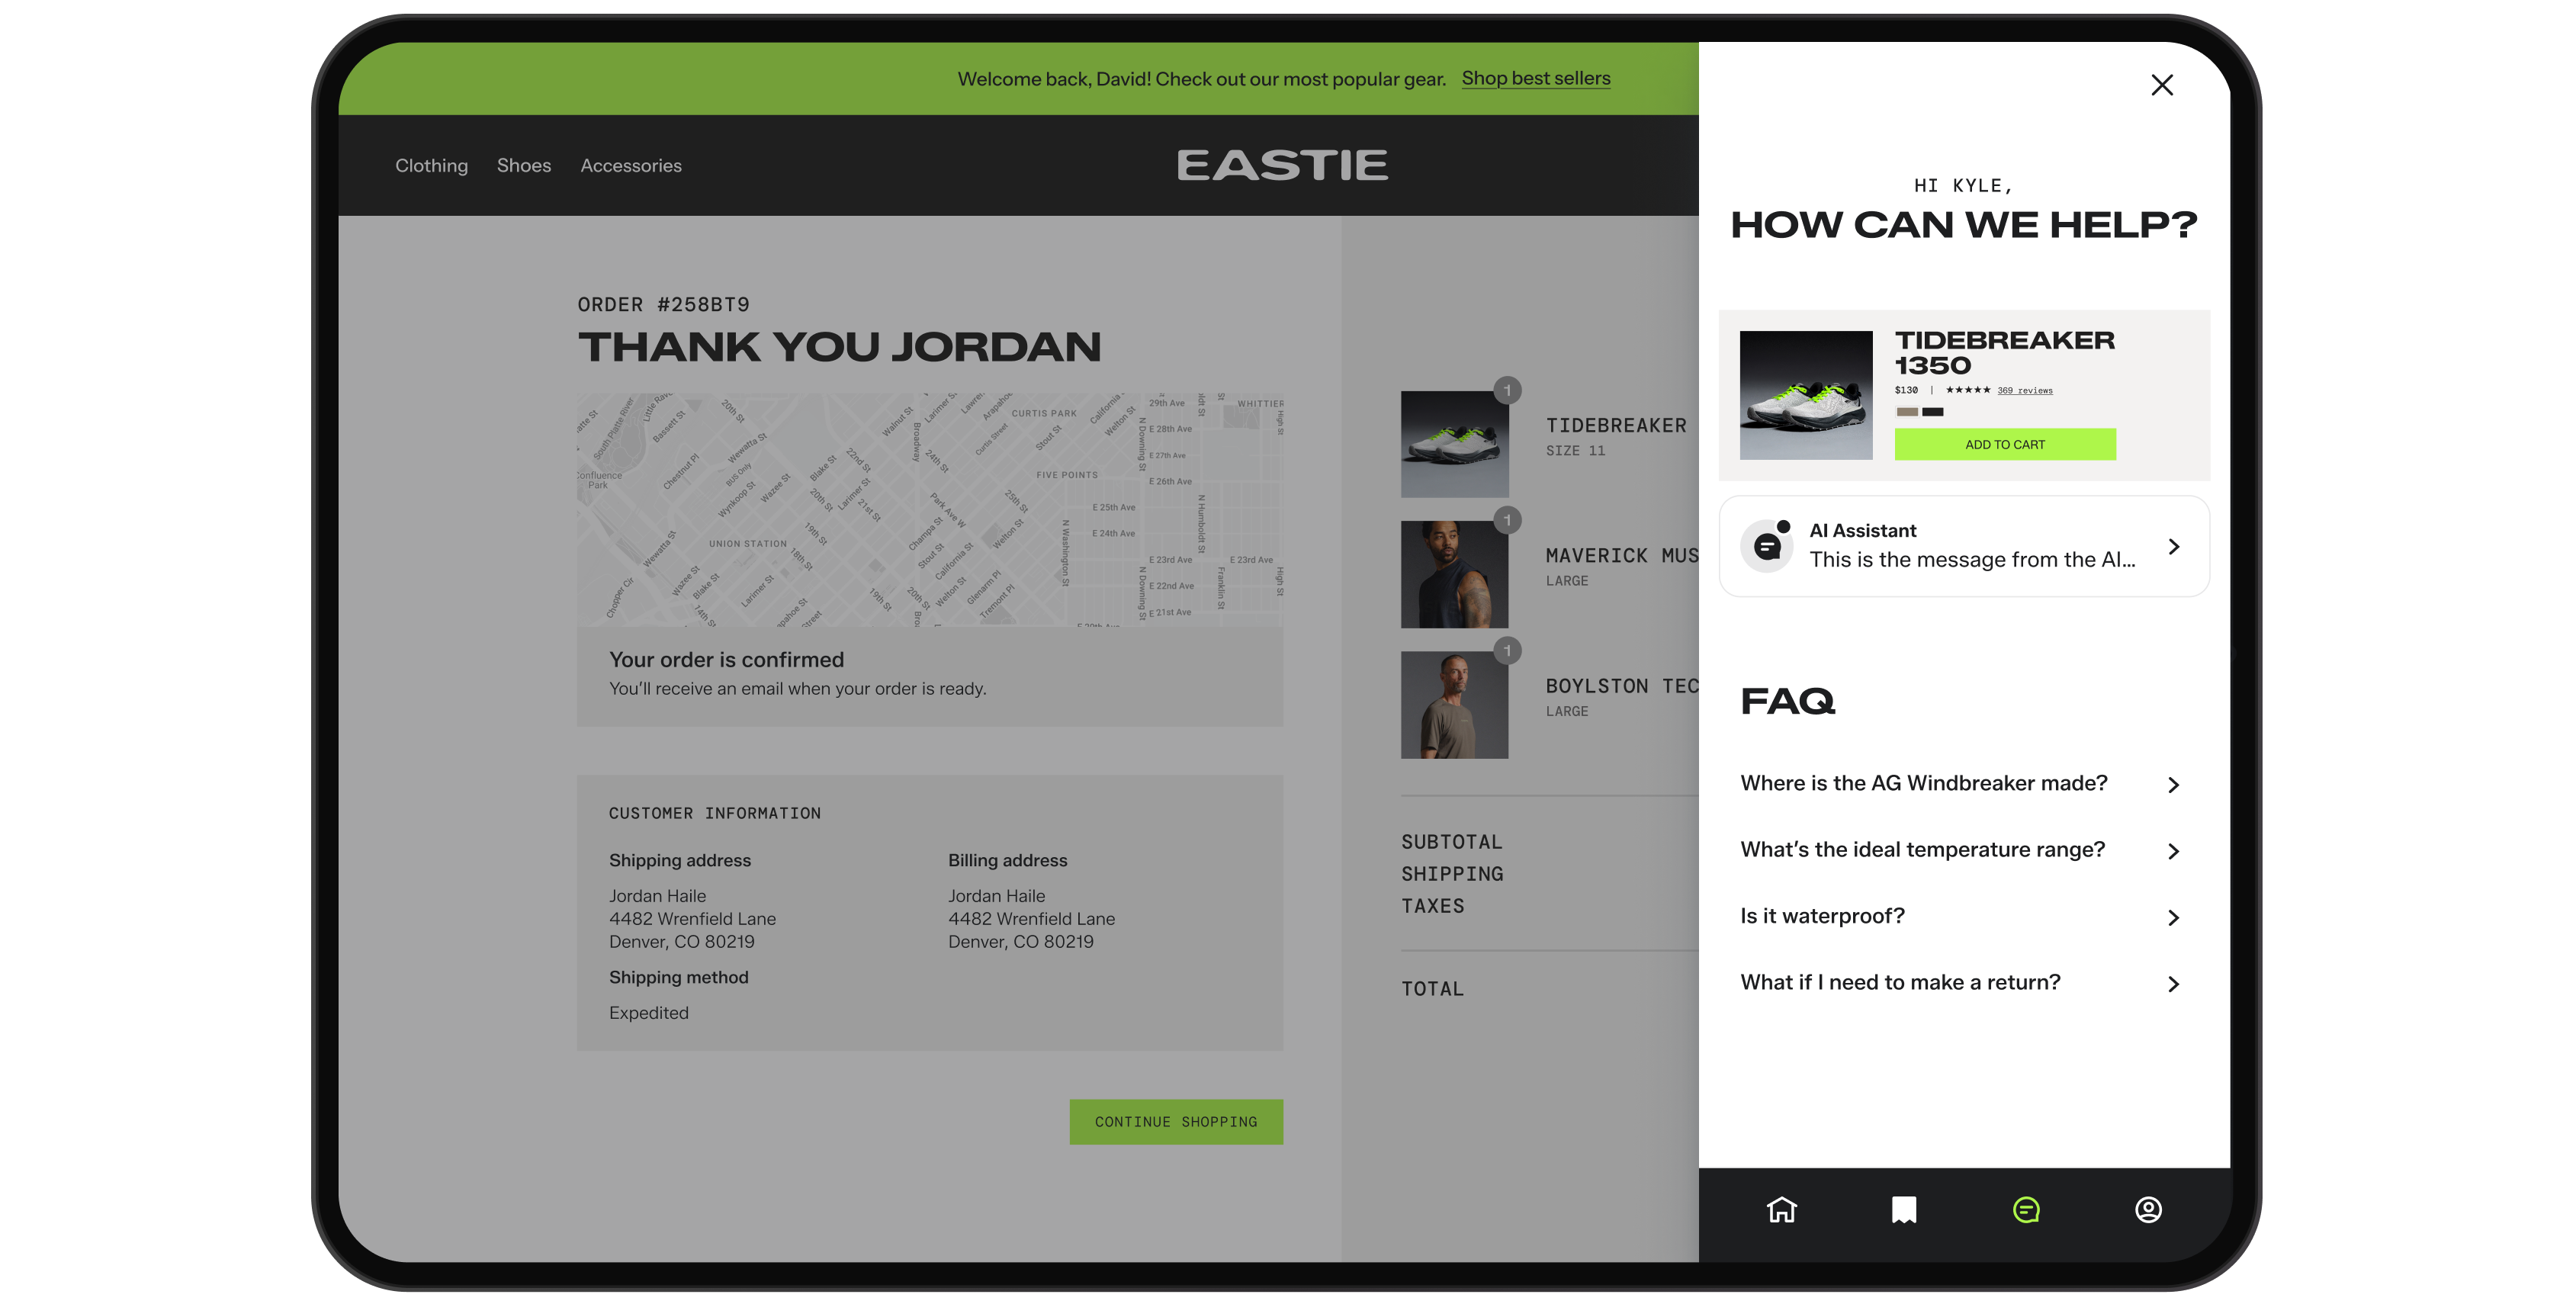Click the Tidebreaker 1350 shoe image in help panel

pos(1806,395)
